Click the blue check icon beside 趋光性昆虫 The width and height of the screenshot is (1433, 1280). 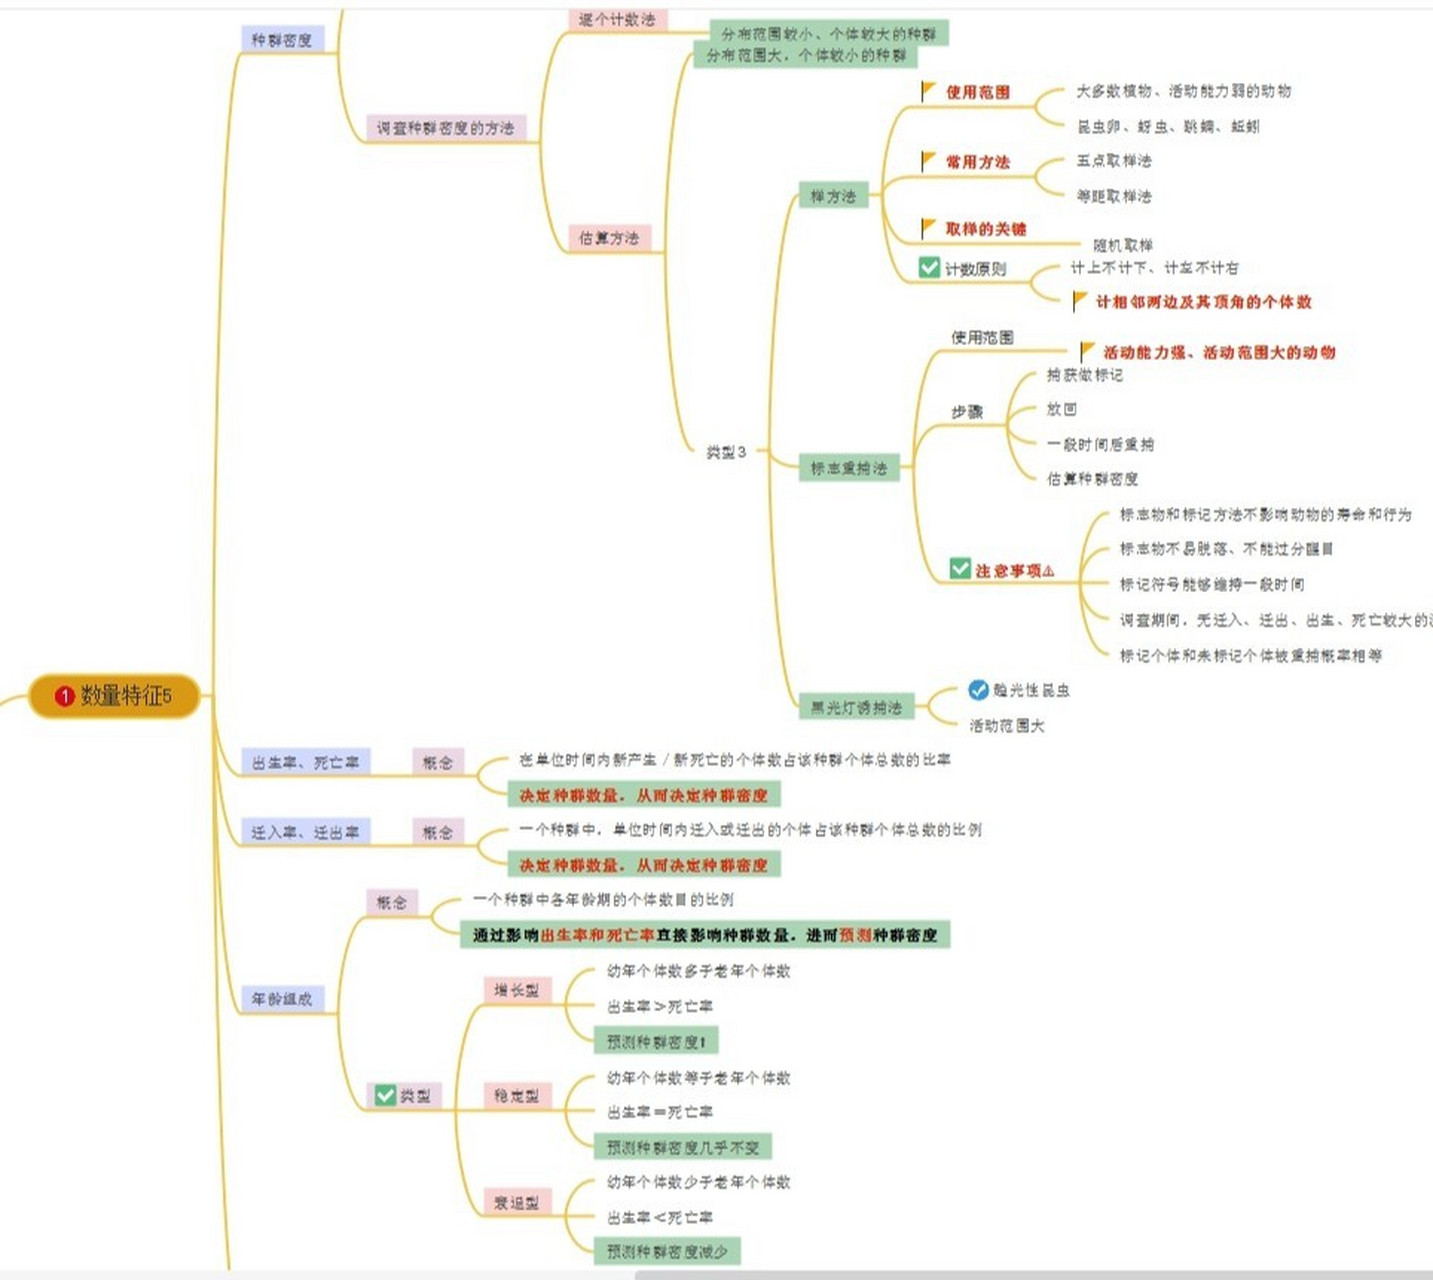coord(978,690)
